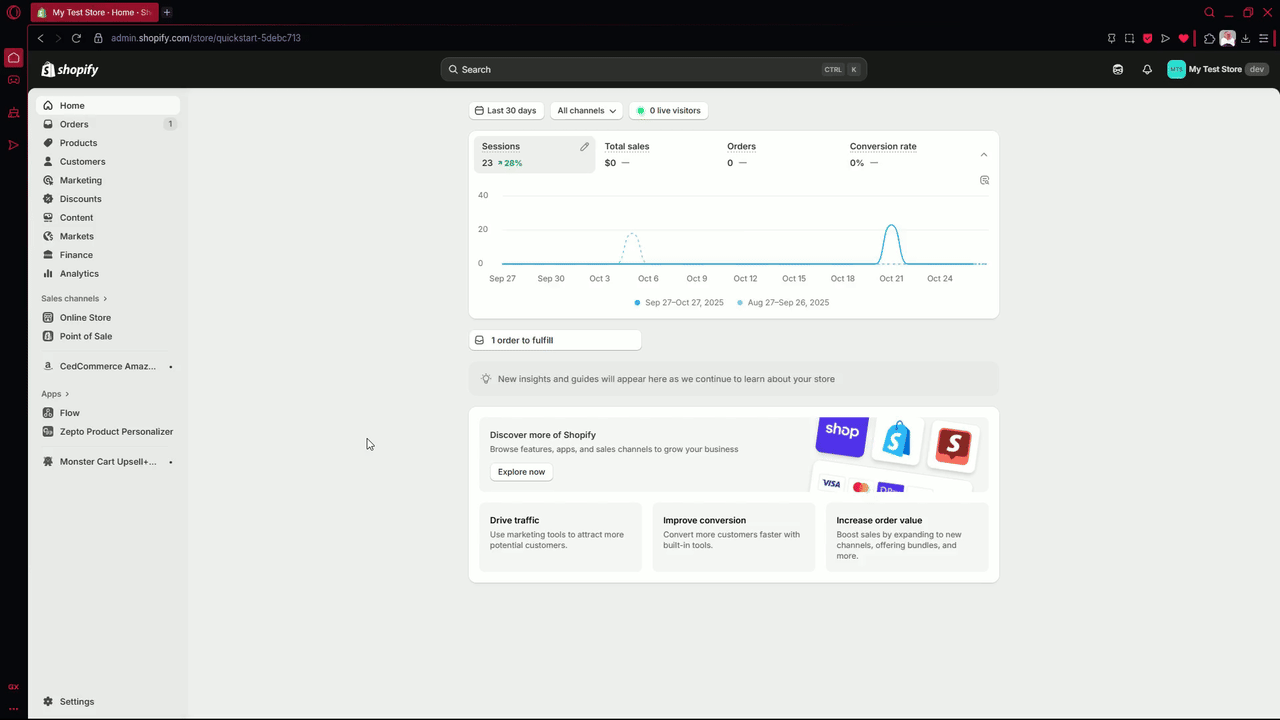Open the browser extensions icon
Viewport: 1280px width, 720px height.
(1209, 38)
